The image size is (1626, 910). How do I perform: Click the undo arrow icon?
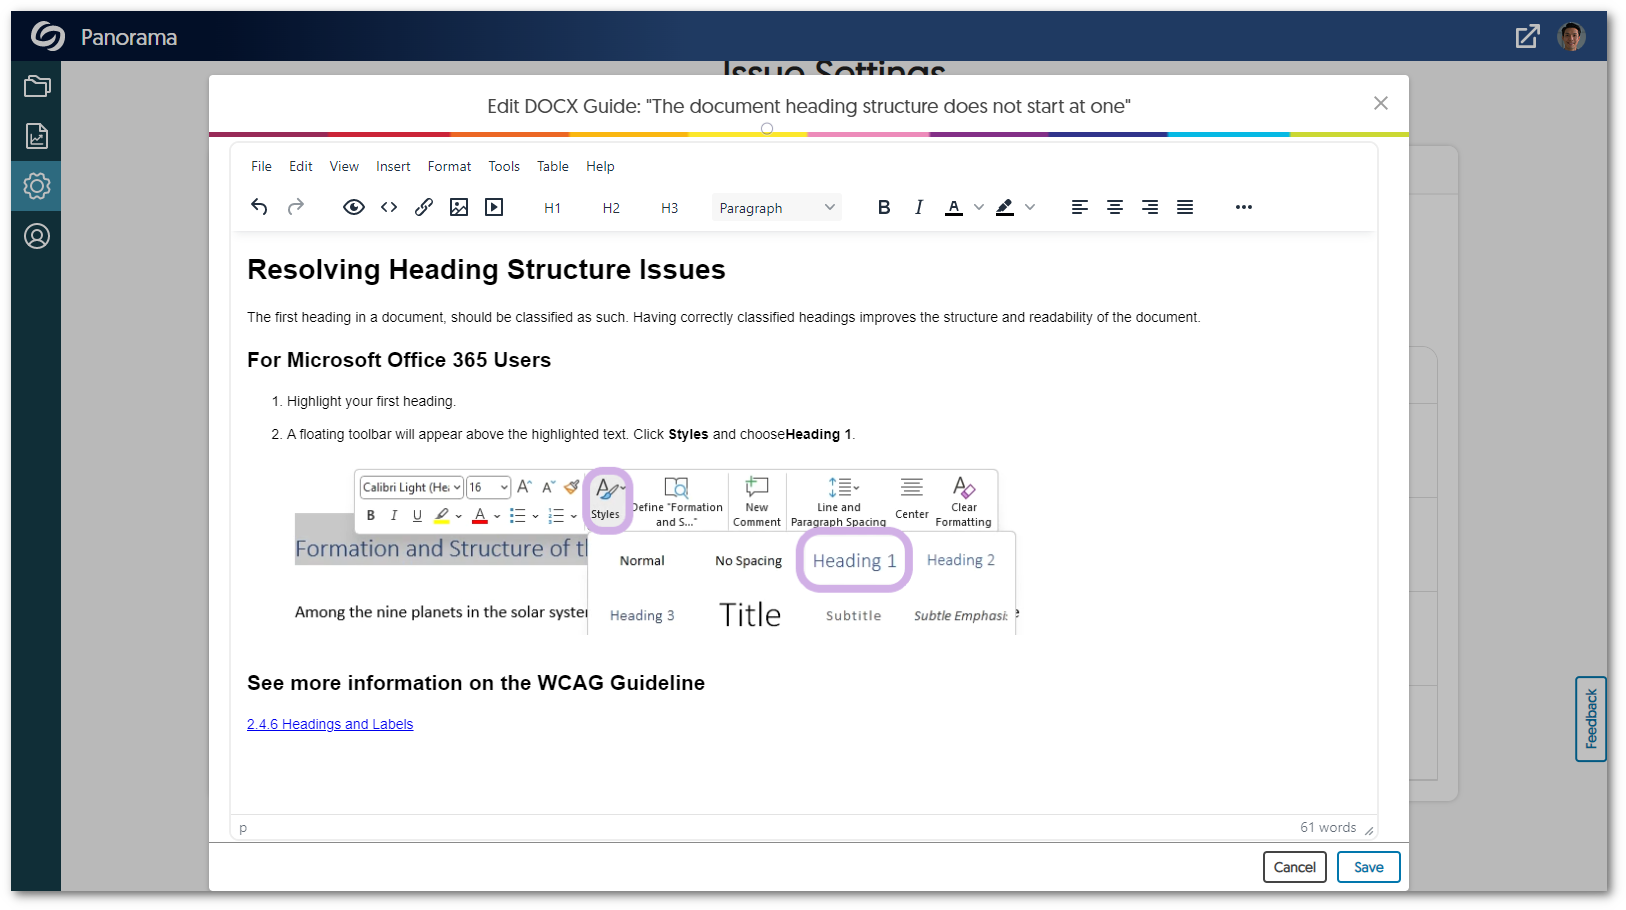(259, 207)
